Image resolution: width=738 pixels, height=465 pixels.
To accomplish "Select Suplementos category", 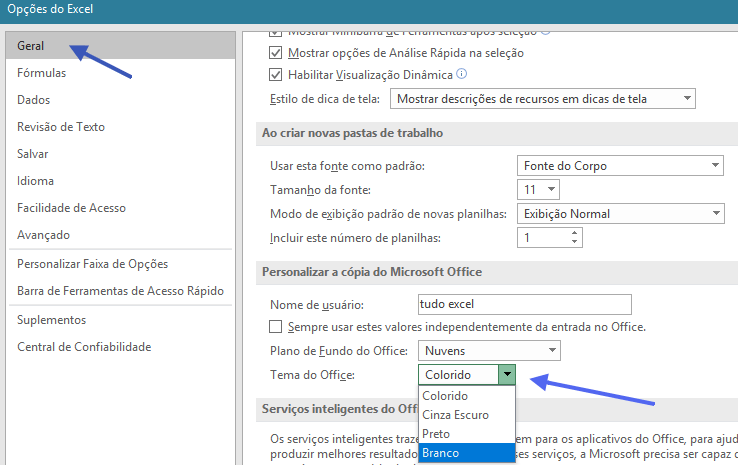I will click(x=120, y=320).
